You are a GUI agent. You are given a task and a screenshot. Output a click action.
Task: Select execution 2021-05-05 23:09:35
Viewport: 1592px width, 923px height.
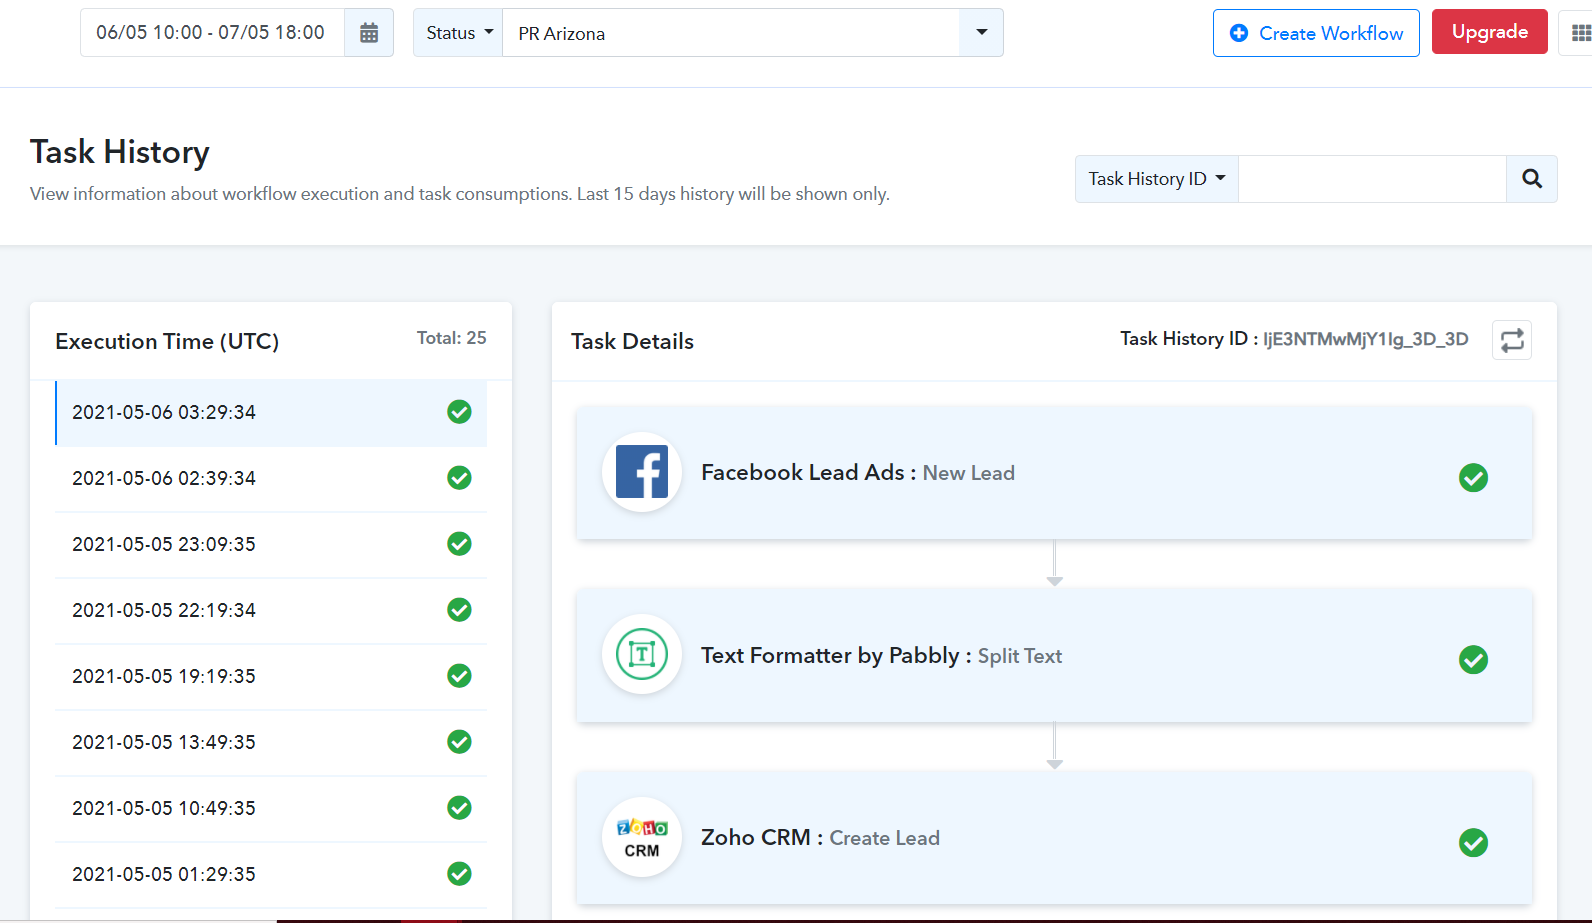(271, 544)
